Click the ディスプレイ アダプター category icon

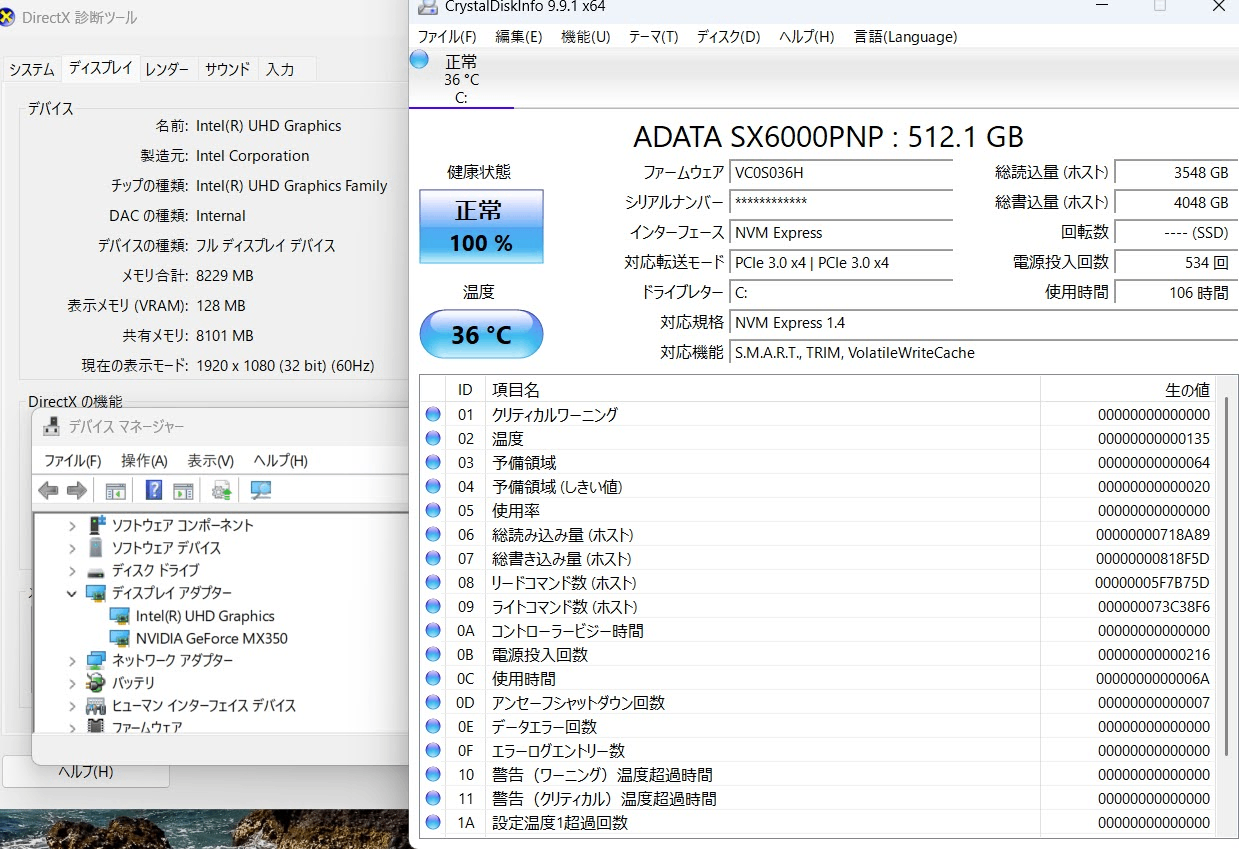tap(96, 593)
